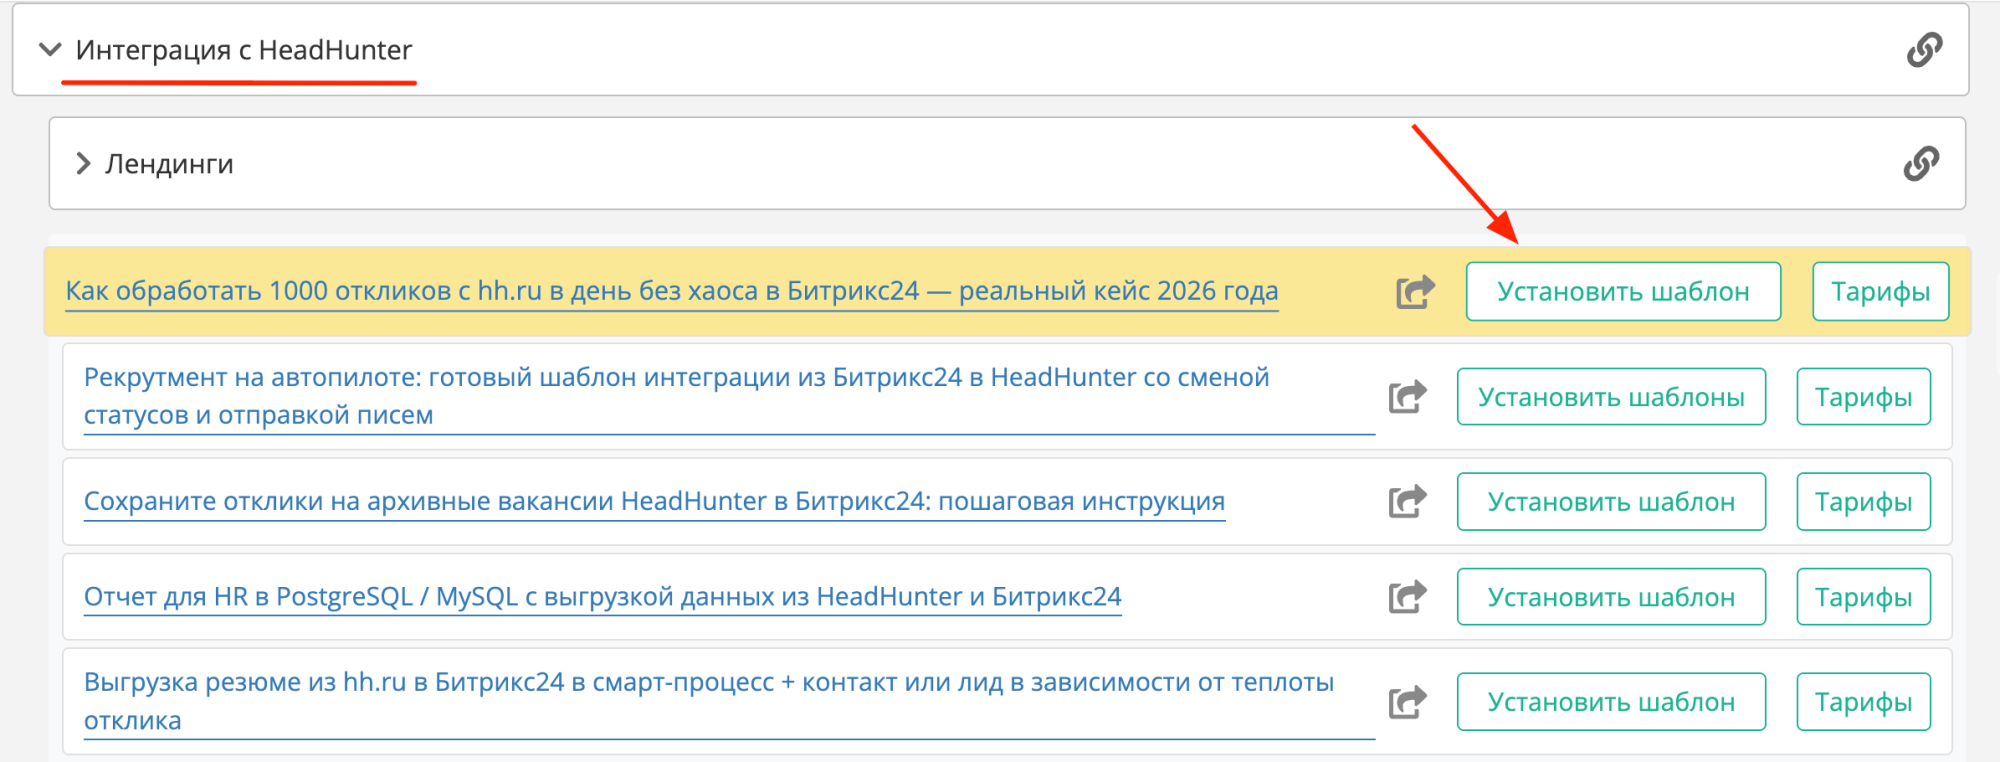Click share icon for Выгрузка резюме row
This screenshot has height=762, width=2000.
(1407, 702)
